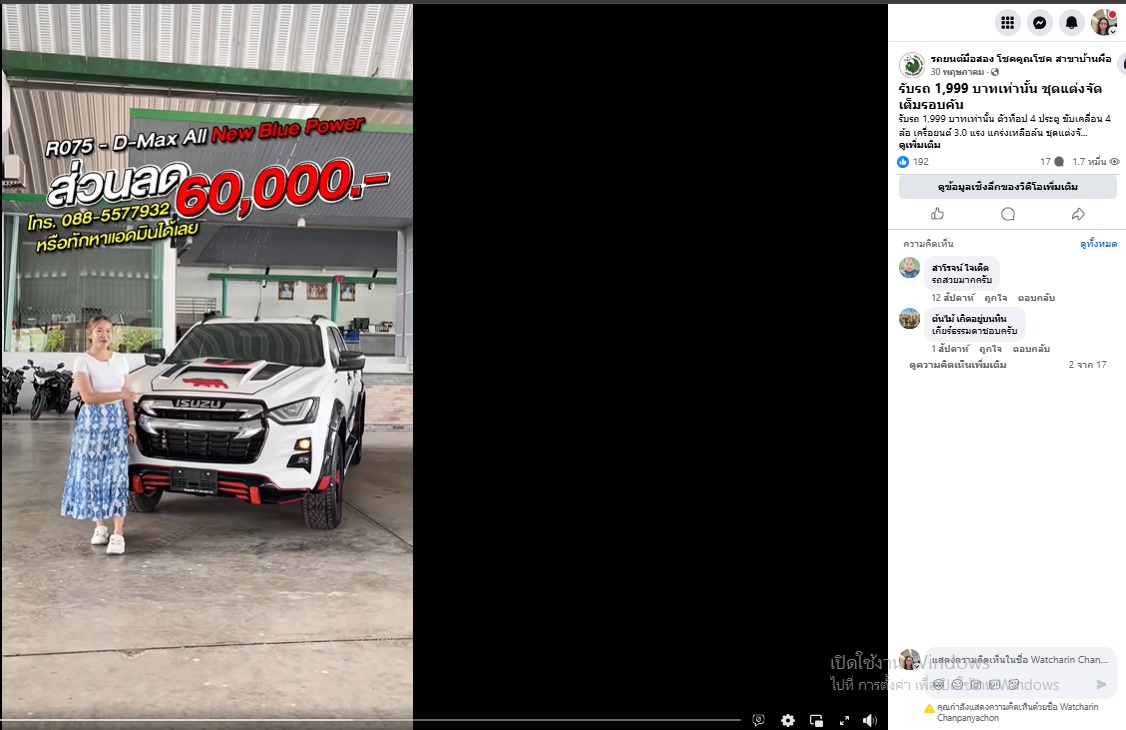The image size is (1126, 730).
Task: Like the video with the thumbs-up button
Action: tap(937, 214)
